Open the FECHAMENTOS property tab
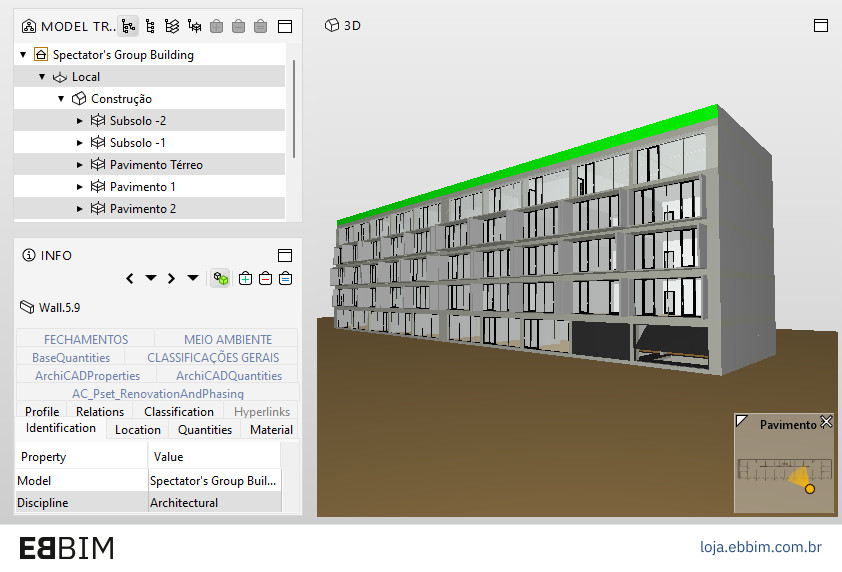The height and width of the screenshot is (572, 842). click(86, 339)
